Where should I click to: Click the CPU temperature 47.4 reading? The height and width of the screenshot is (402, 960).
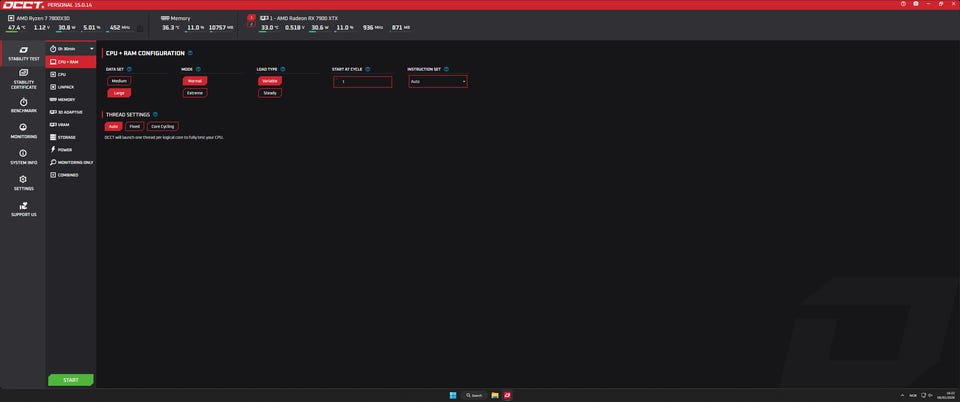(x=16, y=28)
